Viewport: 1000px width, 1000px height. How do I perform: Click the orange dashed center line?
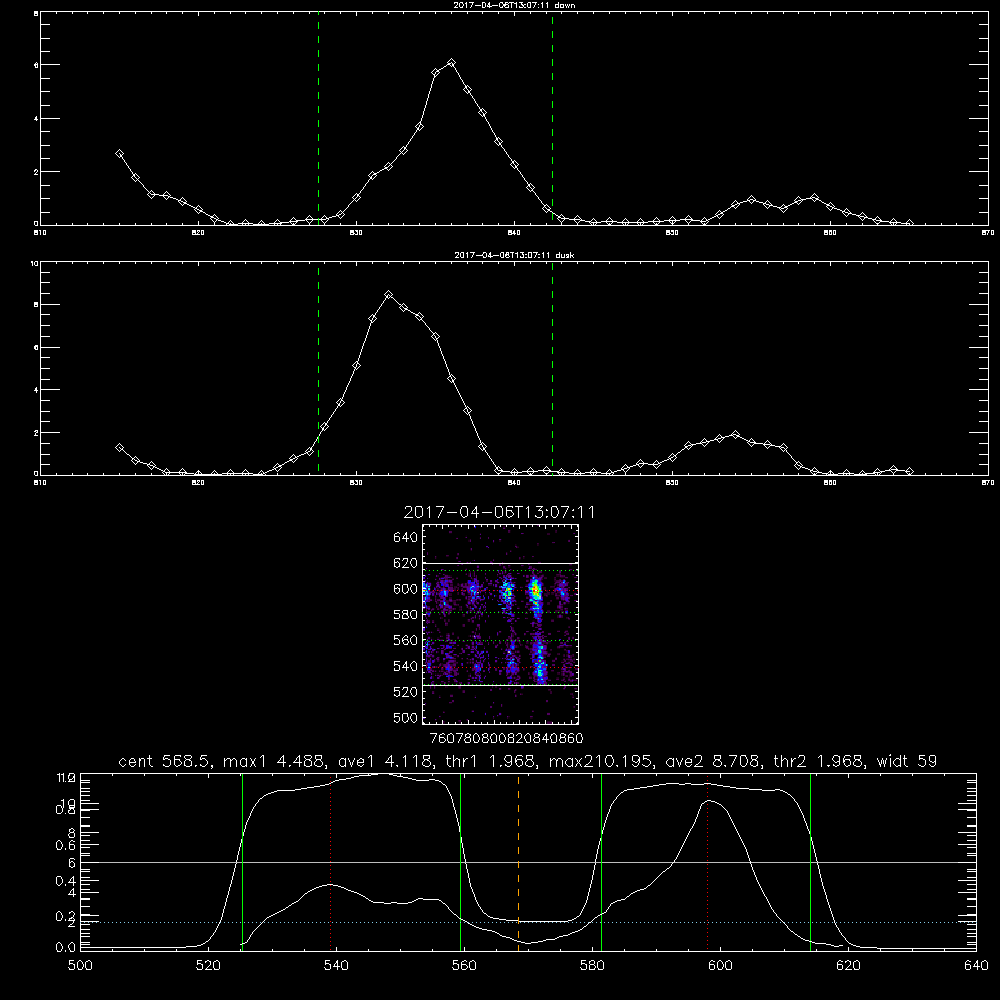click(x=518, y=861)
